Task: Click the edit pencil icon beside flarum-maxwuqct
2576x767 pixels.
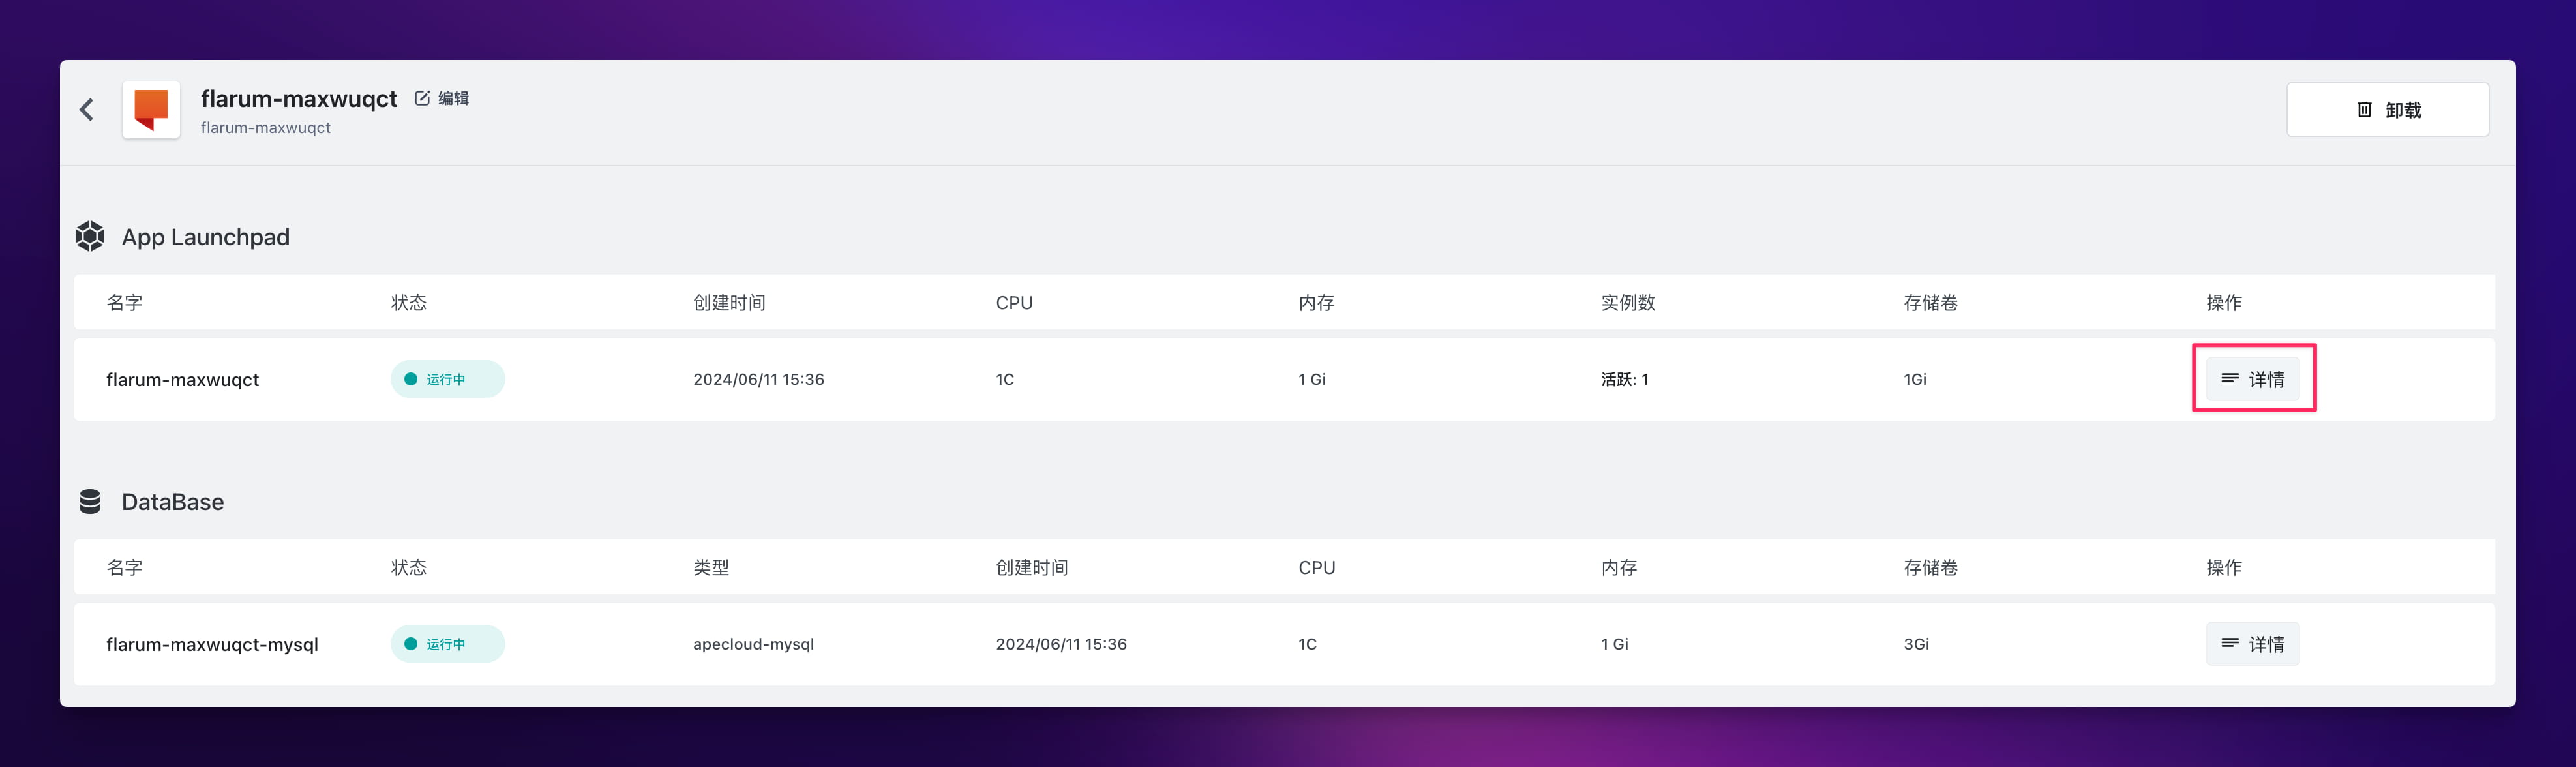Action: (422, 98)
